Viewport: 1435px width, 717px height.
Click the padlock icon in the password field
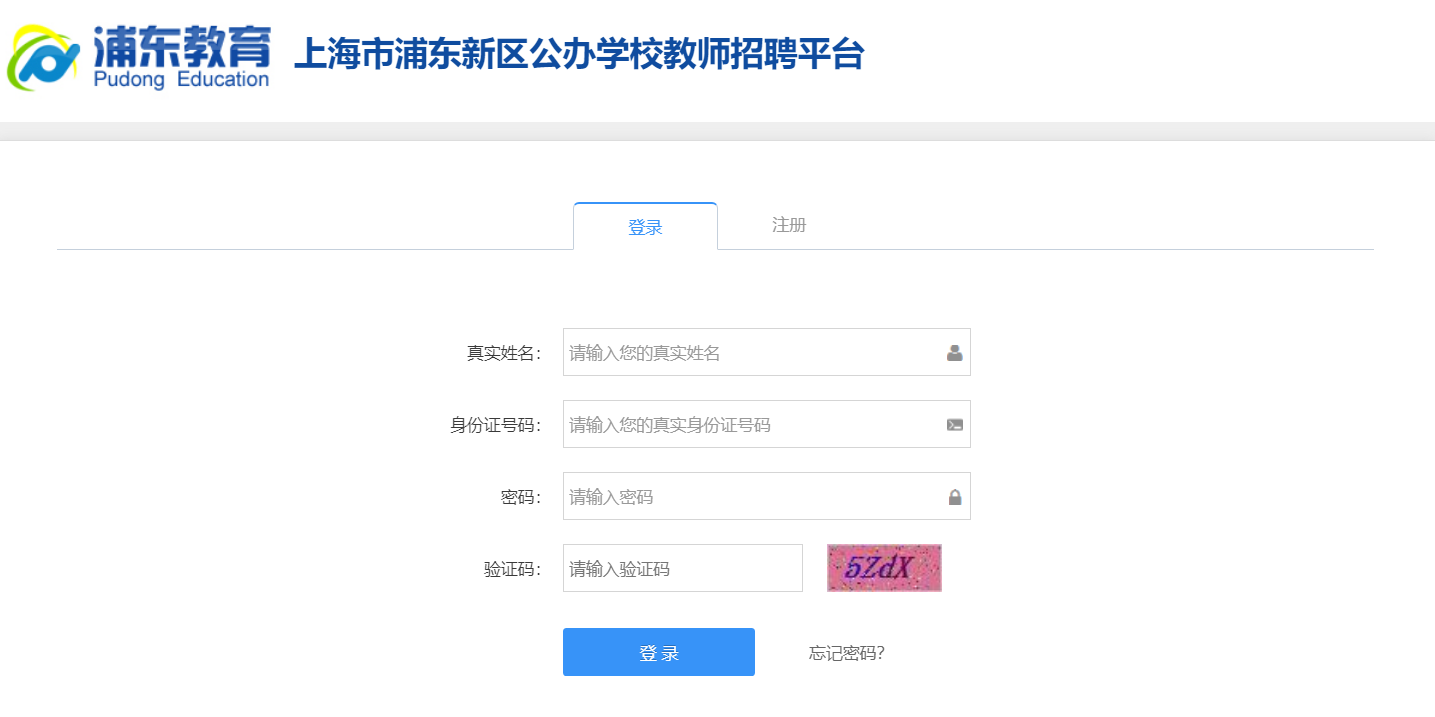click(954, 497)
